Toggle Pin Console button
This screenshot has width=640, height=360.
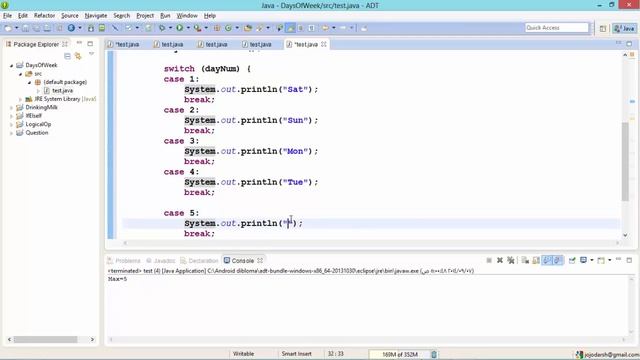point(572,260)
